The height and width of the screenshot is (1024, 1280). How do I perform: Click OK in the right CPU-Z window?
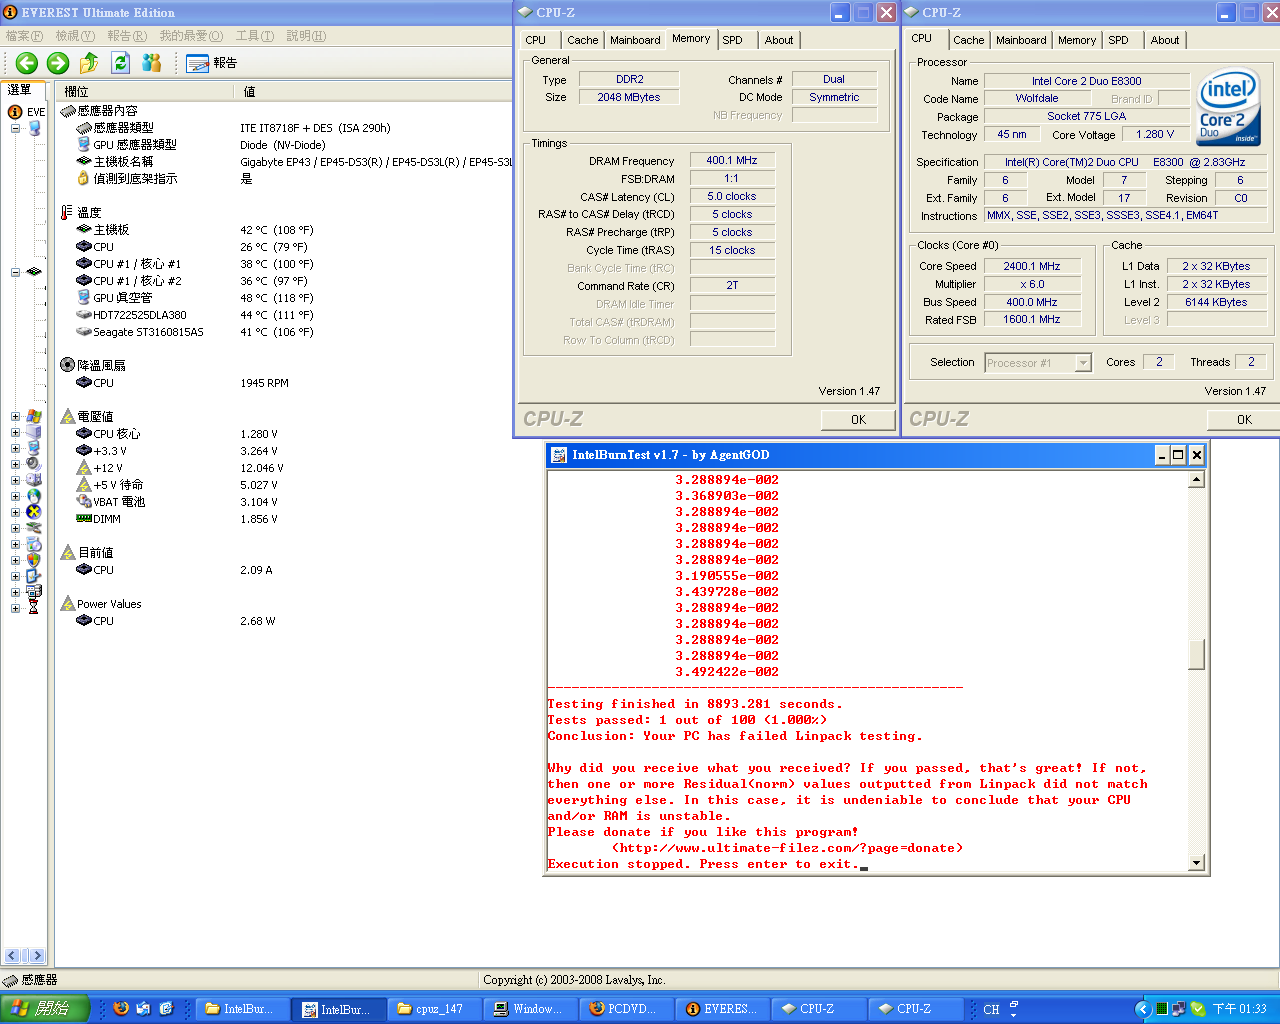coord(1244,420)
